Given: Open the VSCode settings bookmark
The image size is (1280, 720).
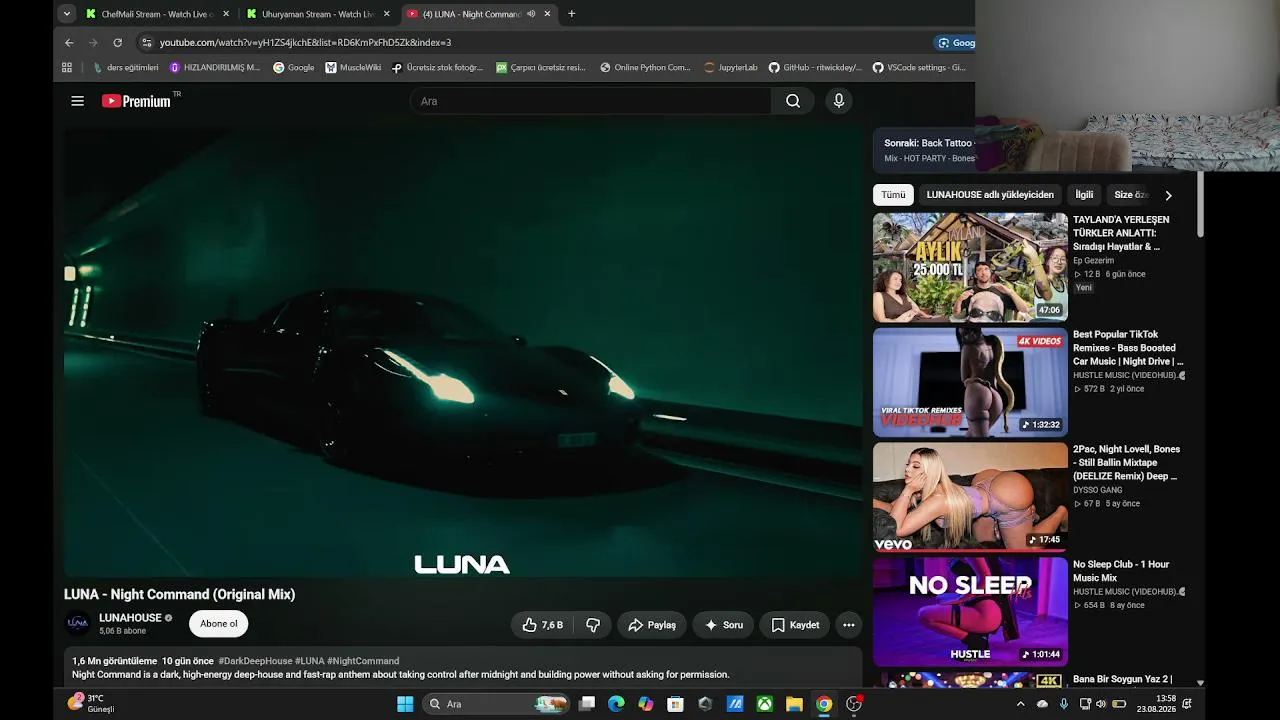Looking at the screenshot, I should coord(919,68).
